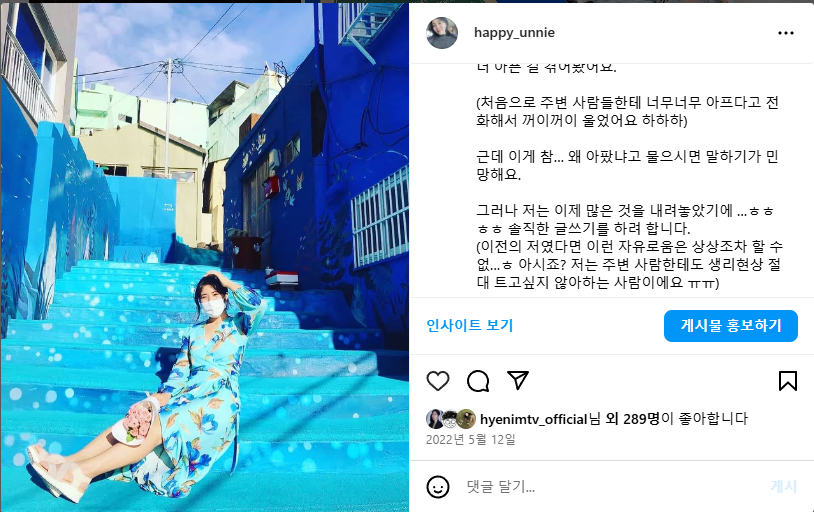Open hyenimtv_official profile link
Screen dimensions: 814x512
pyautogui.click(x=533, y=419)
